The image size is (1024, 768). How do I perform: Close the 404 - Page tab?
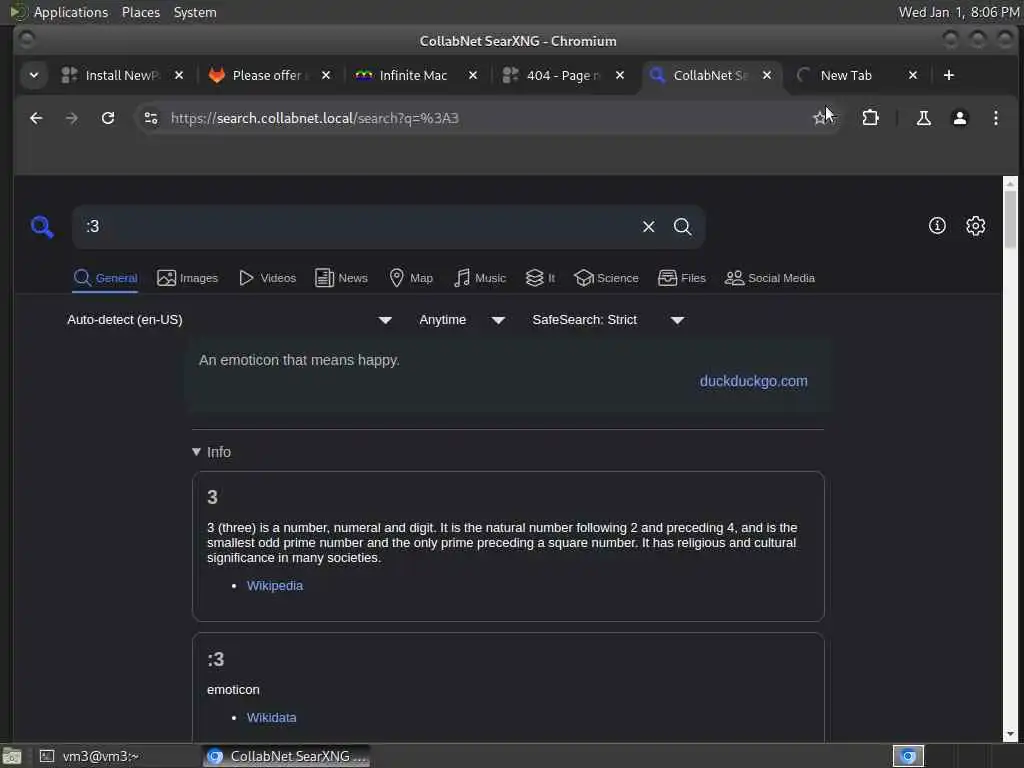620,76
